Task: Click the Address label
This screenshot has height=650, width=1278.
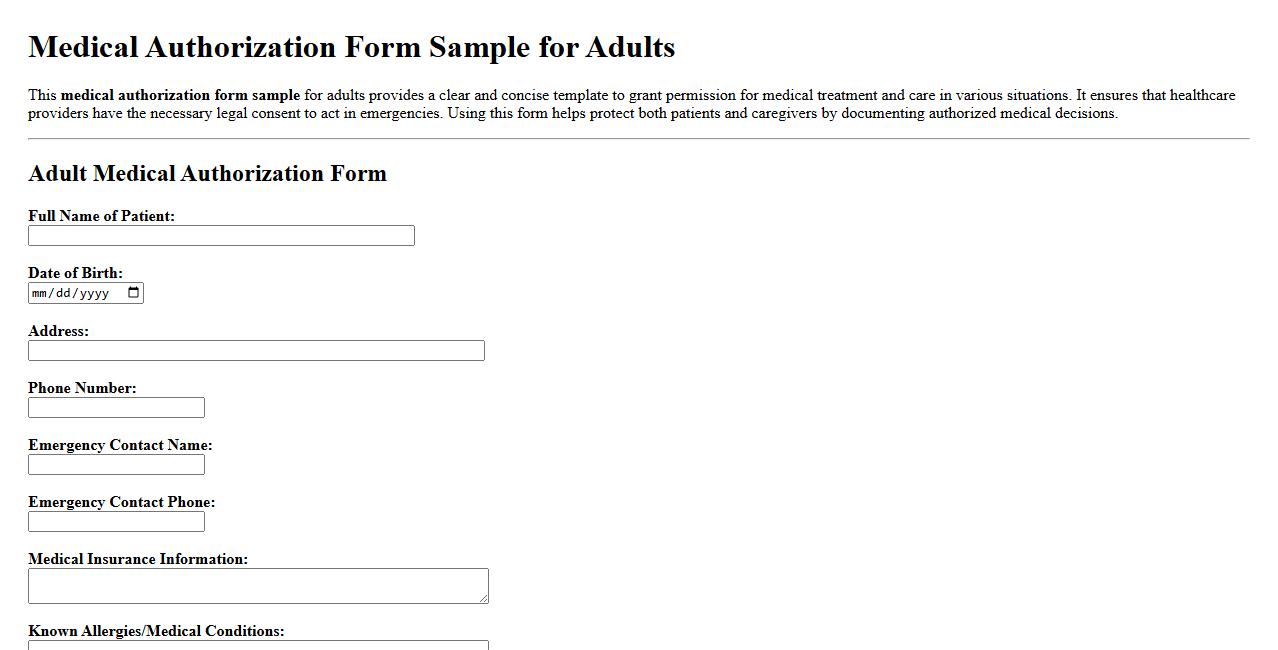Action: [x=57, y=331]
